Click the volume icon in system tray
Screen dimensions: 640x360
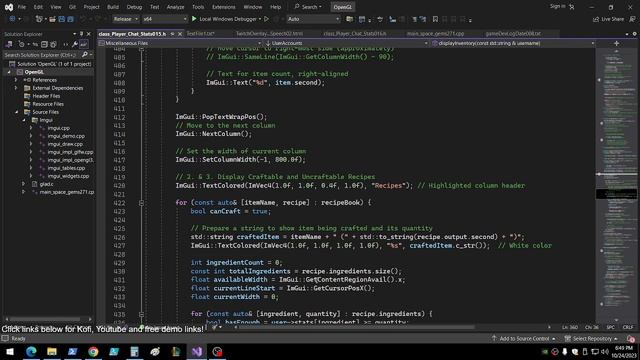coord(605,351)
